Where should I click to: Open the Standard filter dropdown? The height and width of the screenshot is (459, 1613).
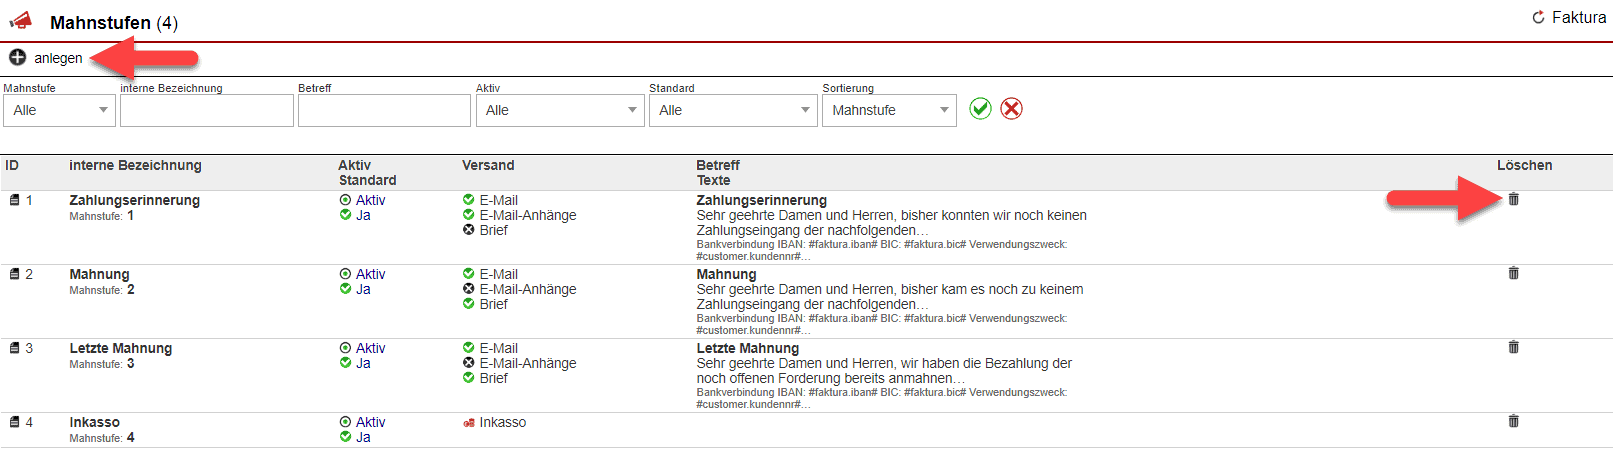click(x=733, y=110)
